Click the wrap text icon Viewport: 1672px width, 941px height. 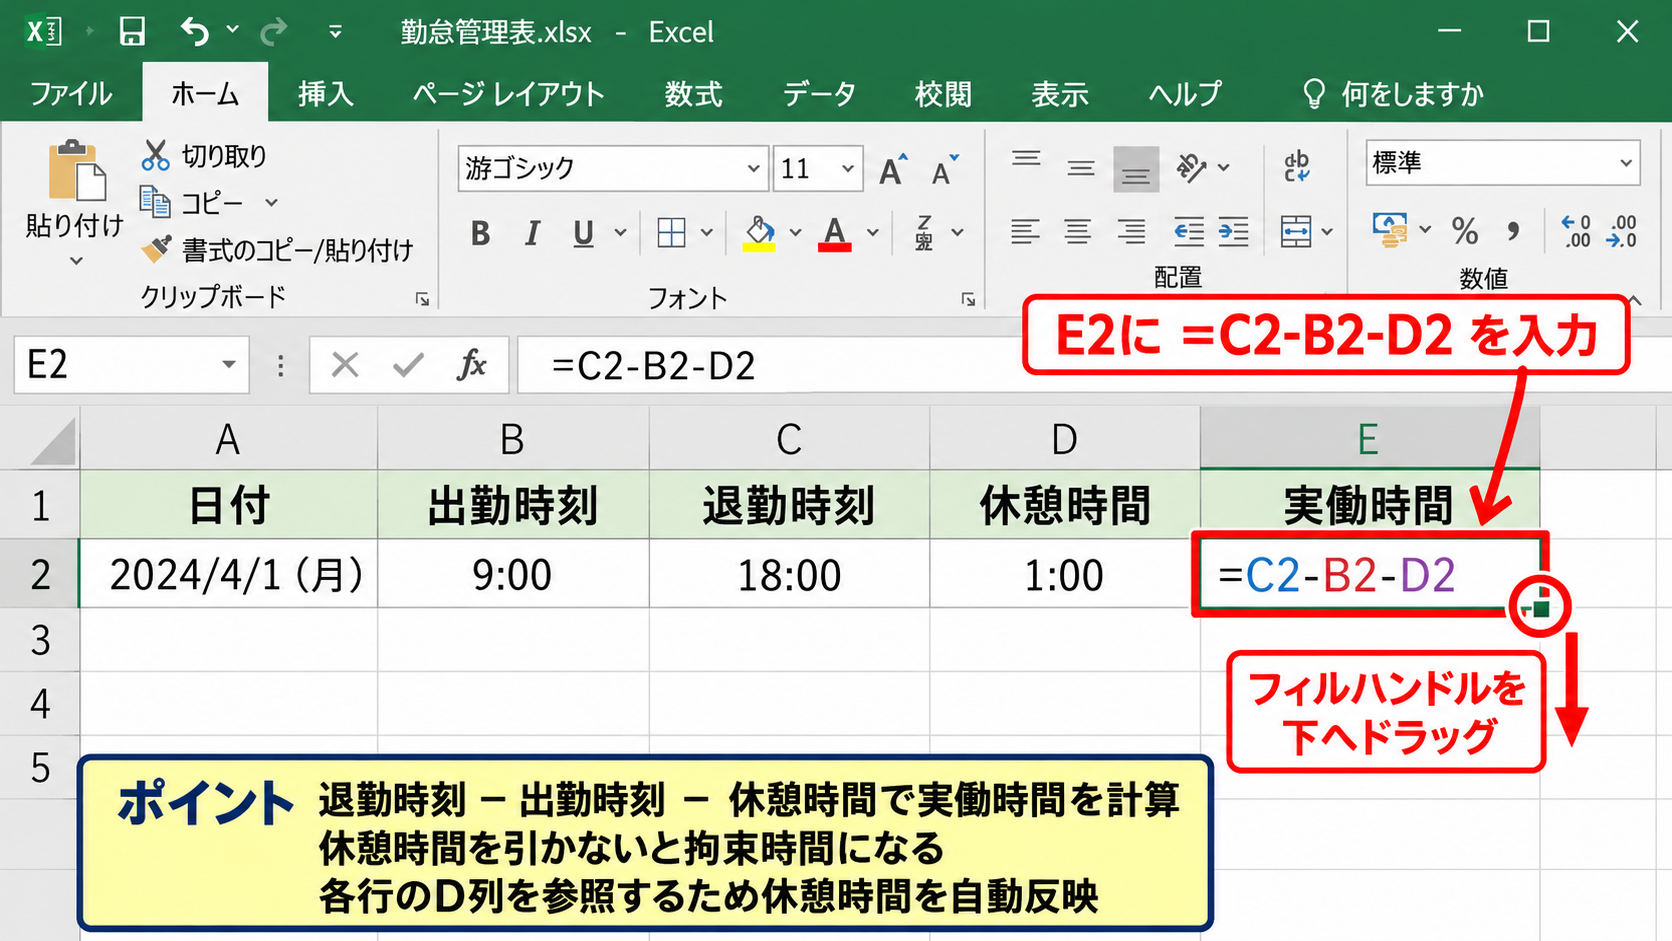(x=1297, y=167)
